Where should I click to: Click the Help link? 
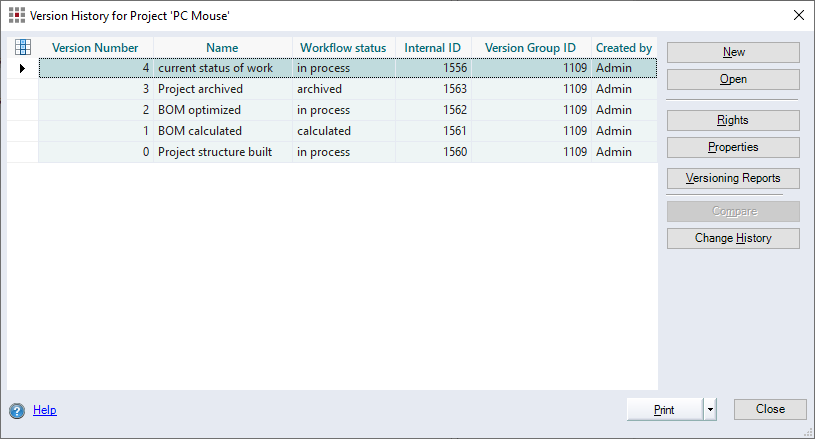click(x=45, y=410)
